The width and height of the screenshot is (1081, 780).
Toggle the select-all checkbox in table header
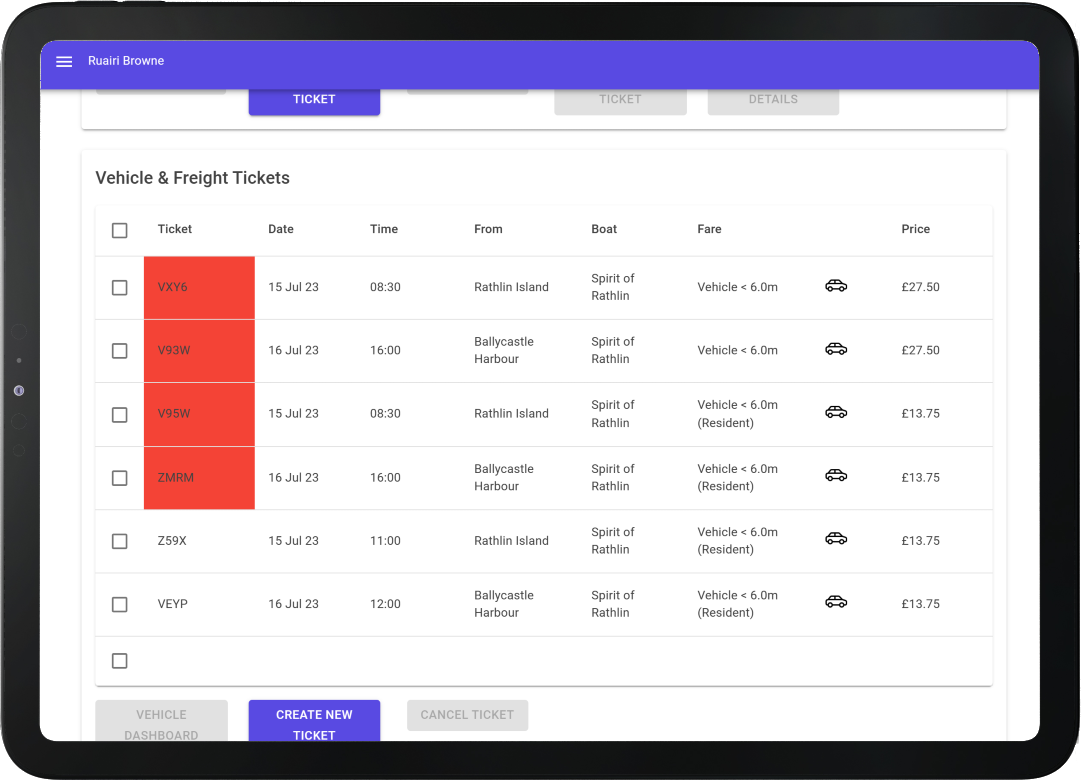click(x=120, y=230)
